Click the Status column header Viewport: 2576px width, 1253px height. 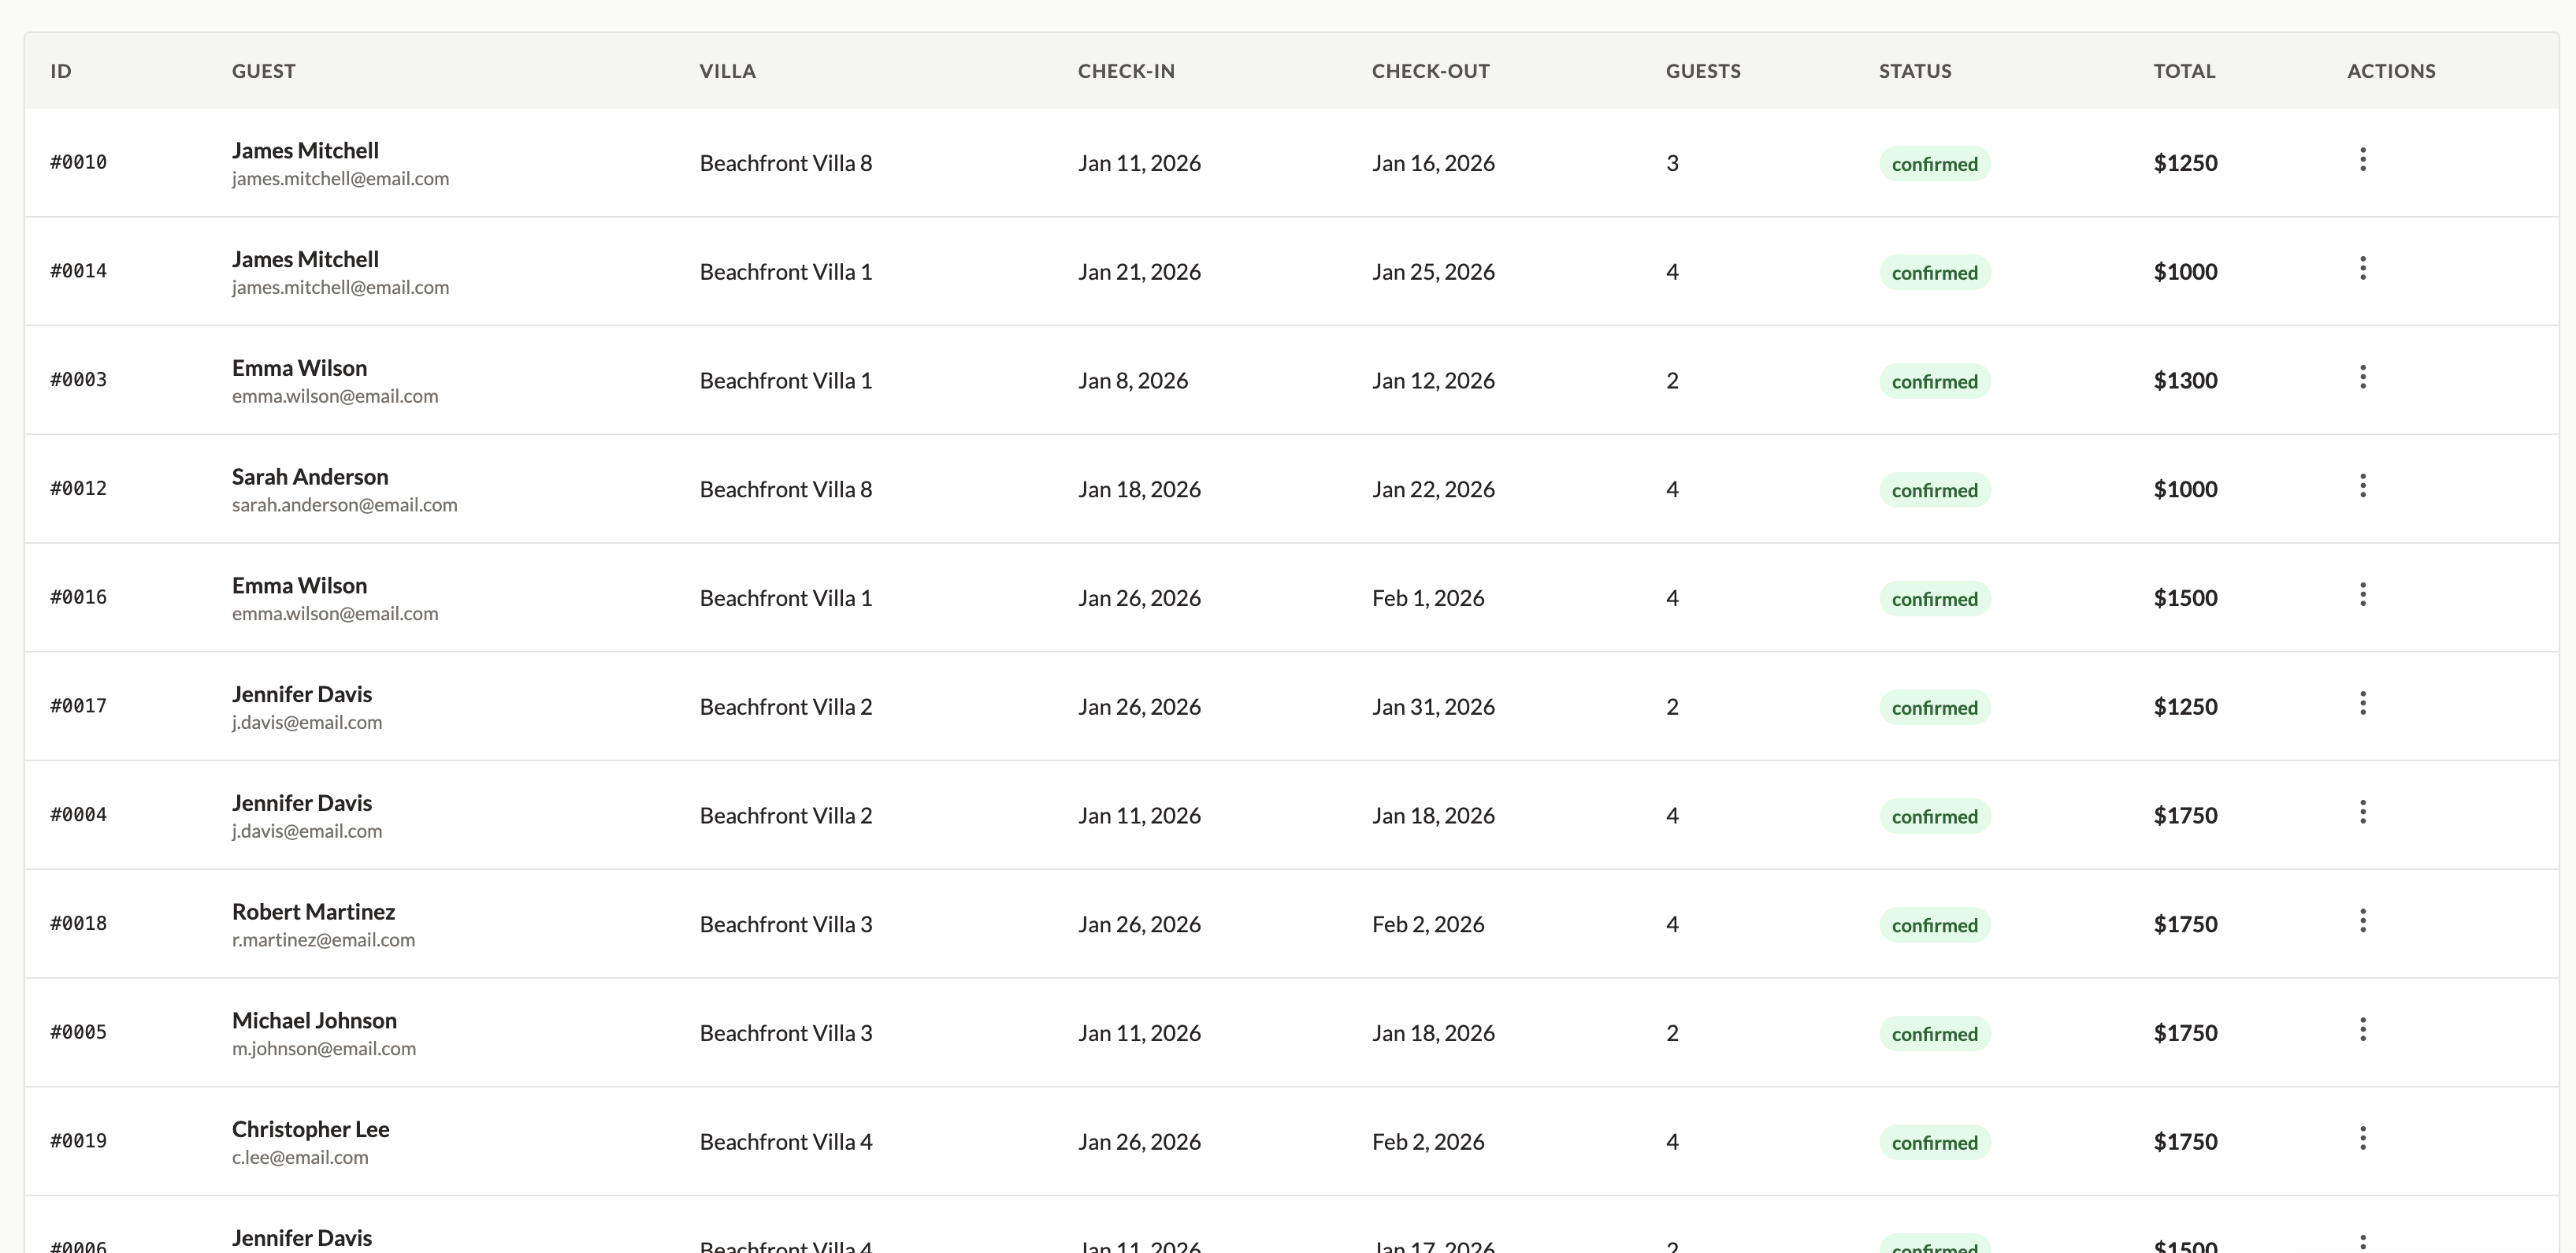[1914, 71]
